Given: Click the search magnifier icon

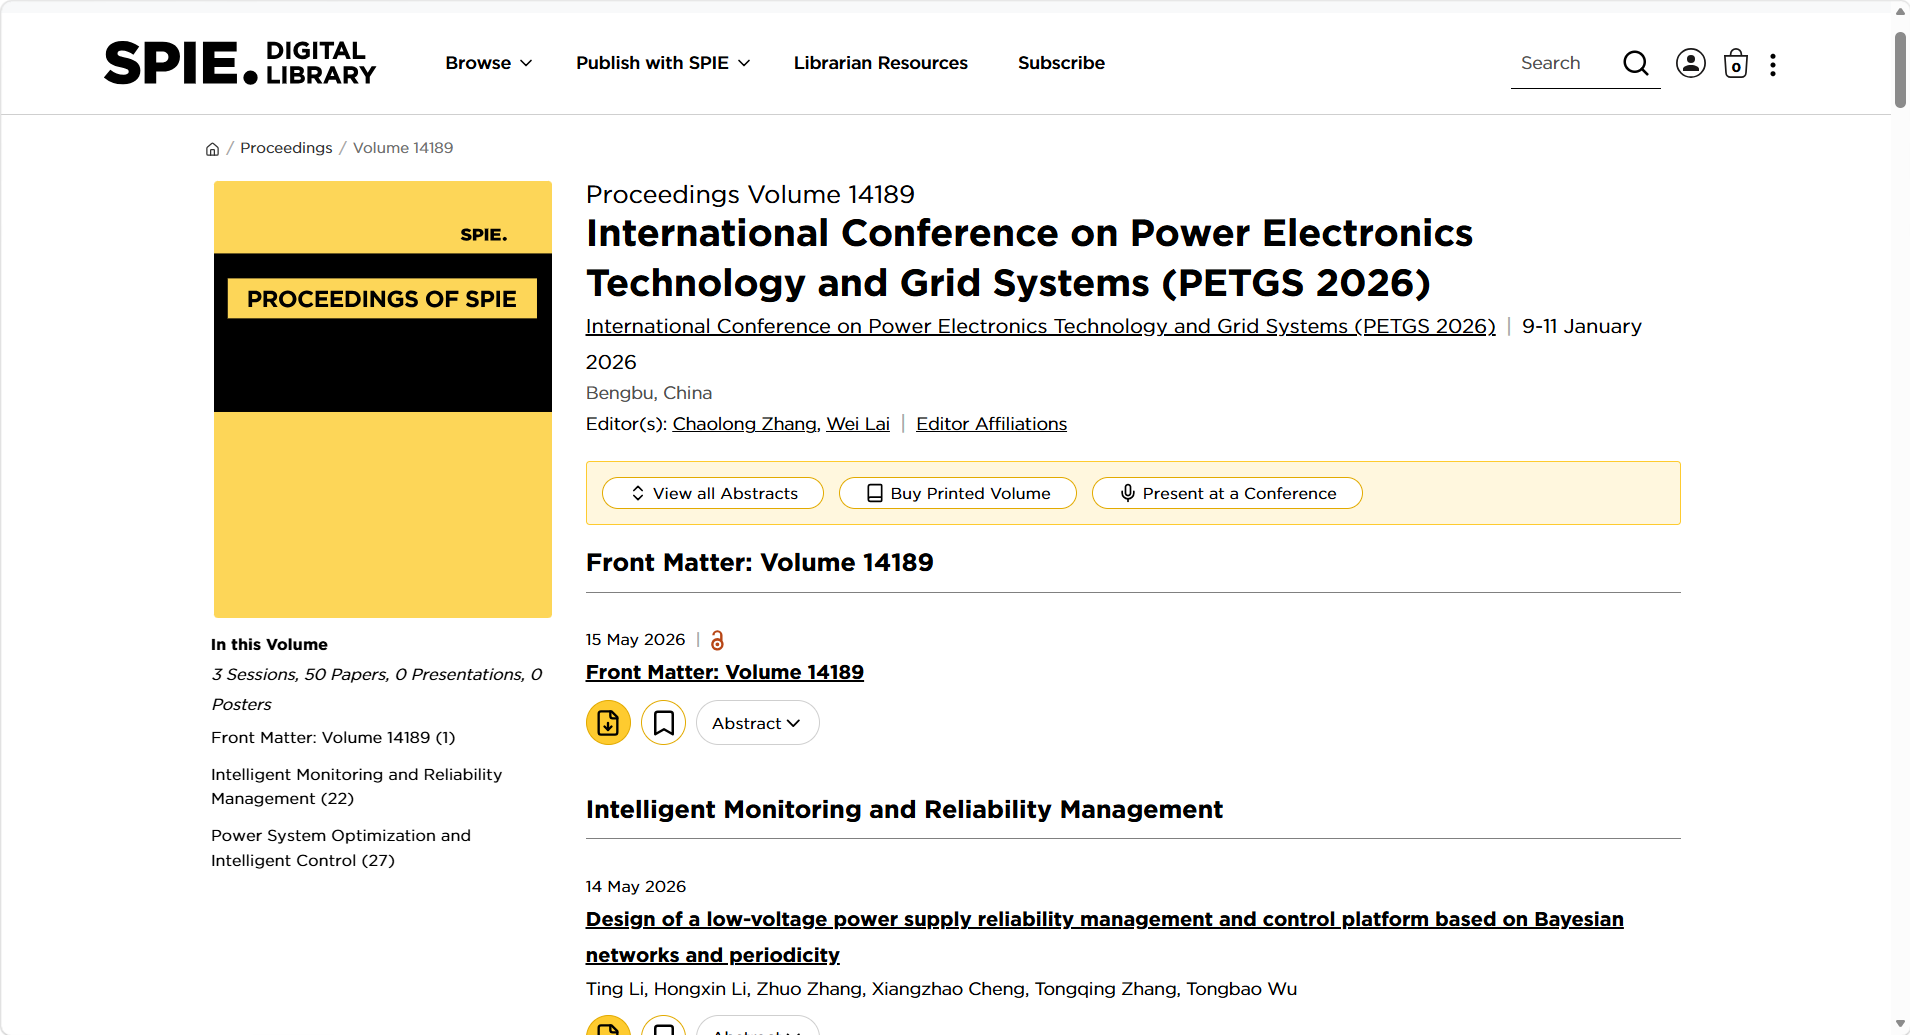Looking at the screenshot, I should [x=1636, y=63].
